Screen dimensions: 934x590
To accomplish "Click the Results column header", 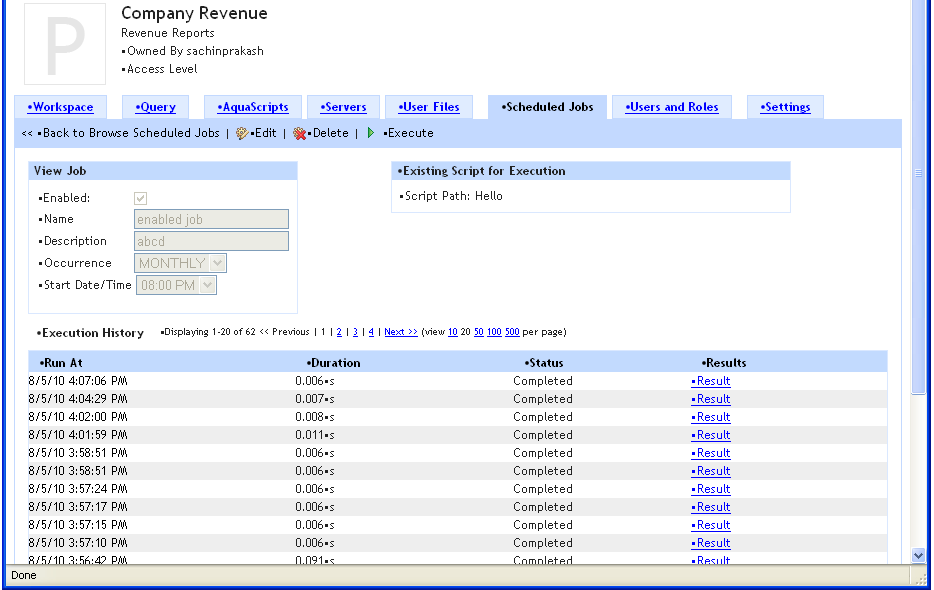I will (x=724, y=363).
